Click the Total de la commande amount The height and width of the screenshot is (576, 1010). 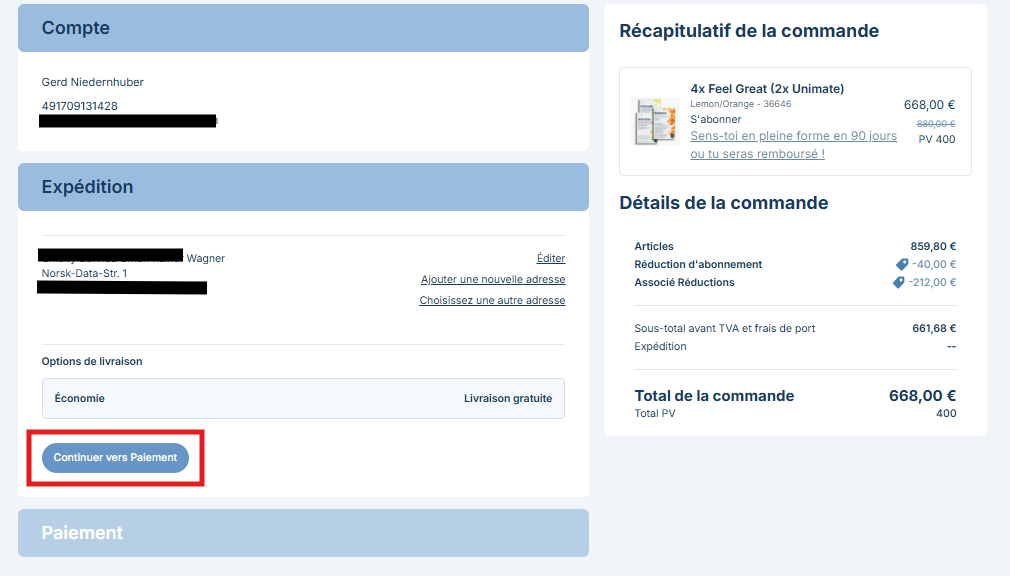coord(922,395)
